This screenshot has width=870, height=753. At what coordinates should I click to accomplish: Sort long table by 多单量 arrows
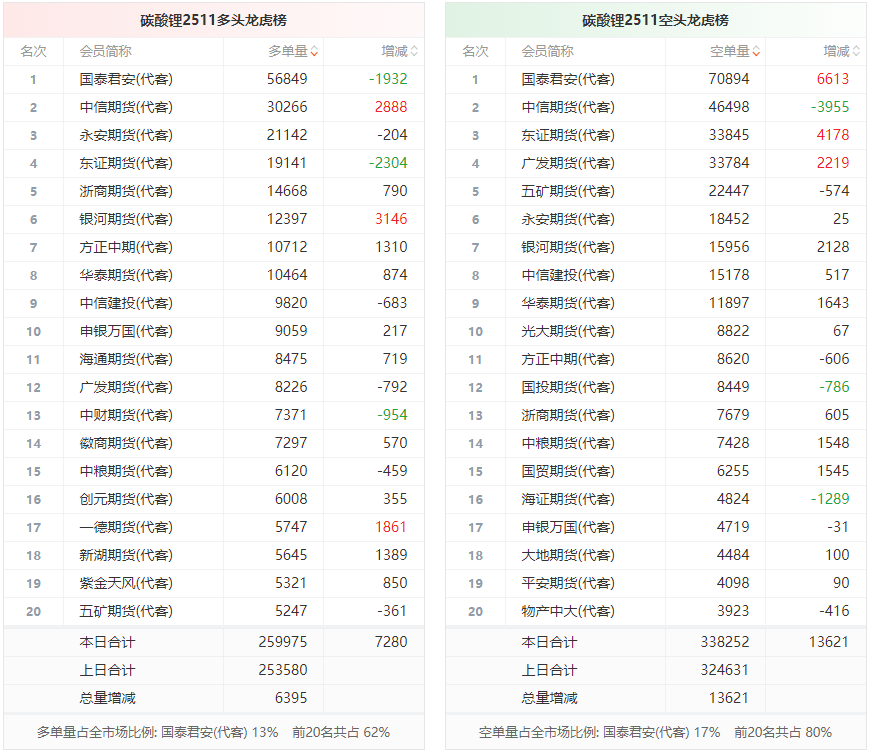[x=314, y=52]
